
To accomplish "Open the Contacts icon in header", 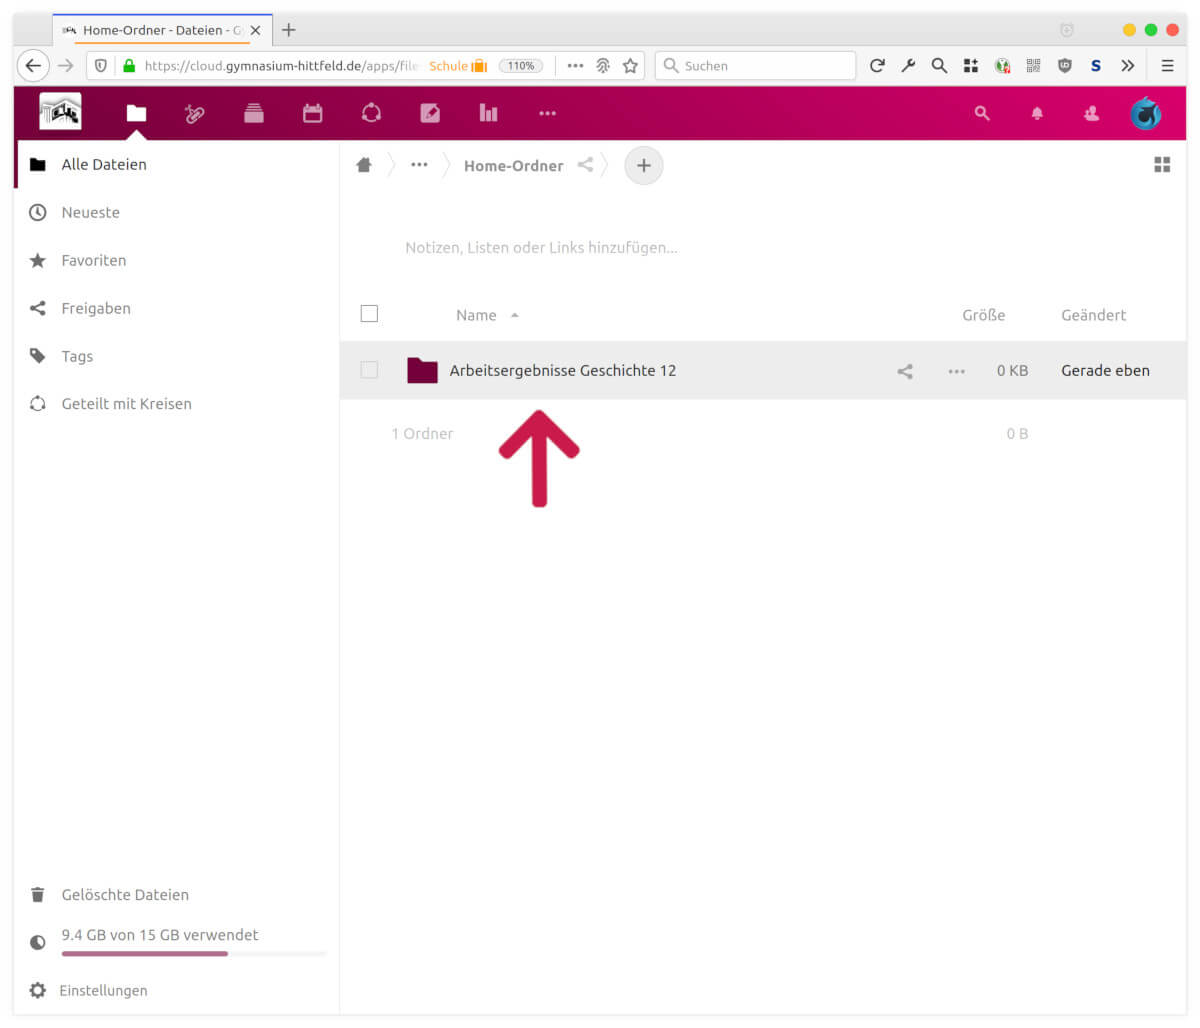I will click(1091, 114).
